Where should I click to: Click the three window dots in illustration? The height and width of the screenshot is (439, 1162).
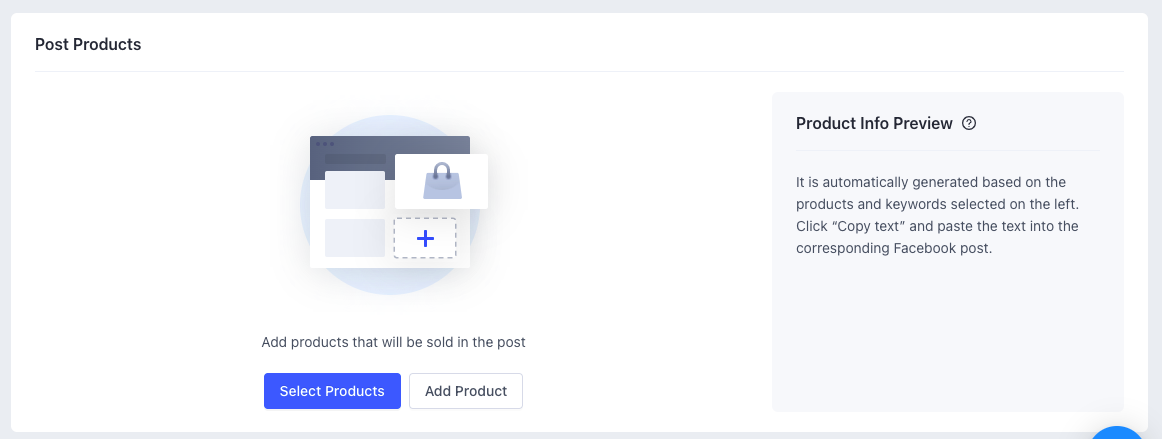click(x=325, y=144)
